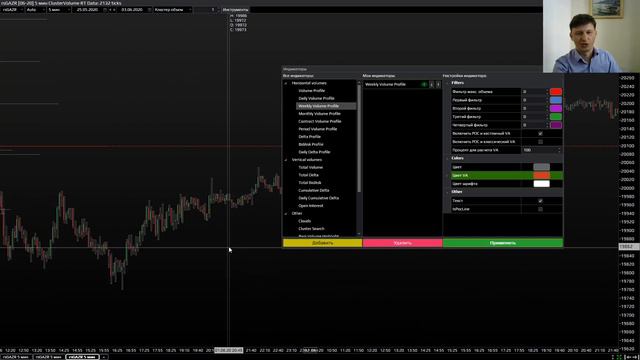Open the Инструменты menu in the toolbar

[x=235, y=9]
